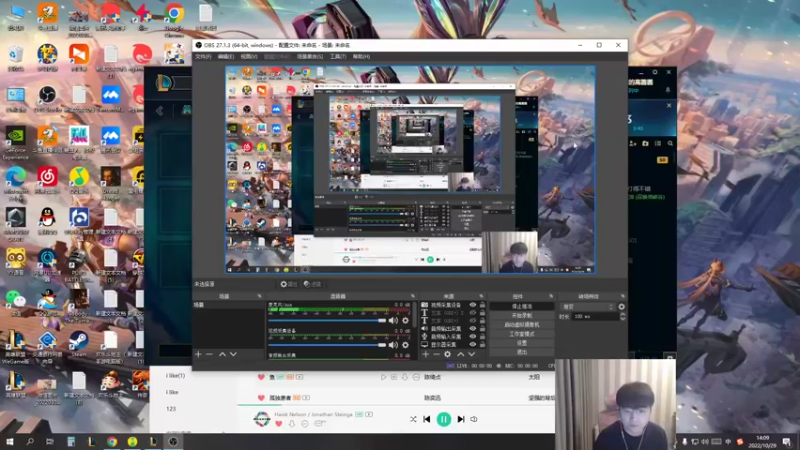Pop out the Sources dock panel icon

pos(481,296)
